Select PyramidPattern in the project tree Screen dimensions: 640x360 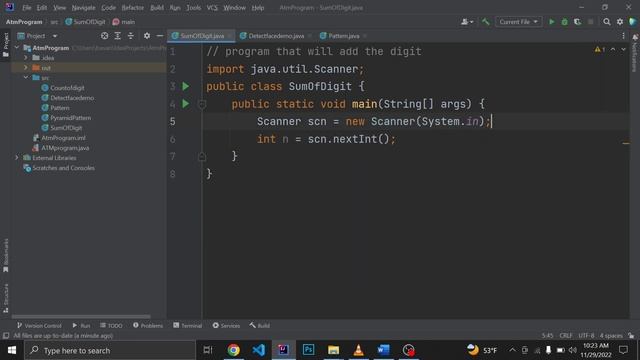(70, 118)
